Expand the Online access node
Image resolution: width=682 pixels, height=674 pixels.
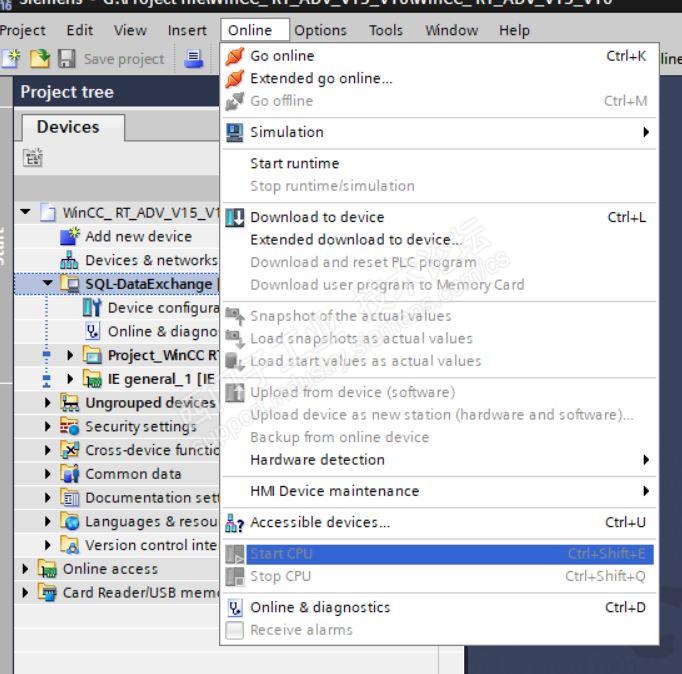click(25, 569)
